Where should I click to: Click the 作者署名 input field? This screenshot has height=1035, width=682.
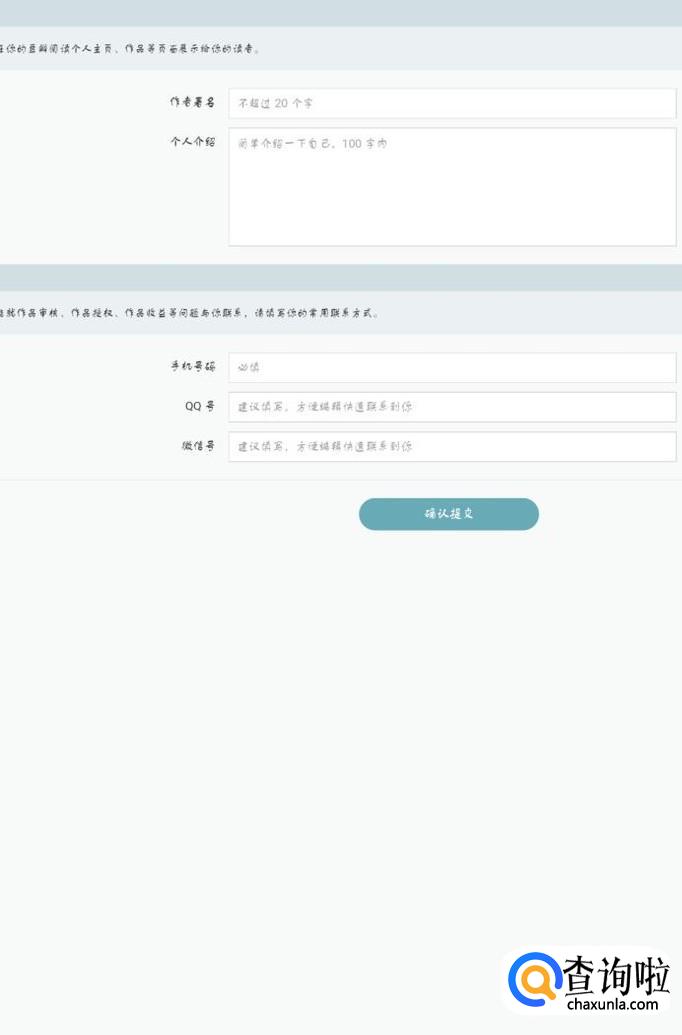tap(452, 103)
